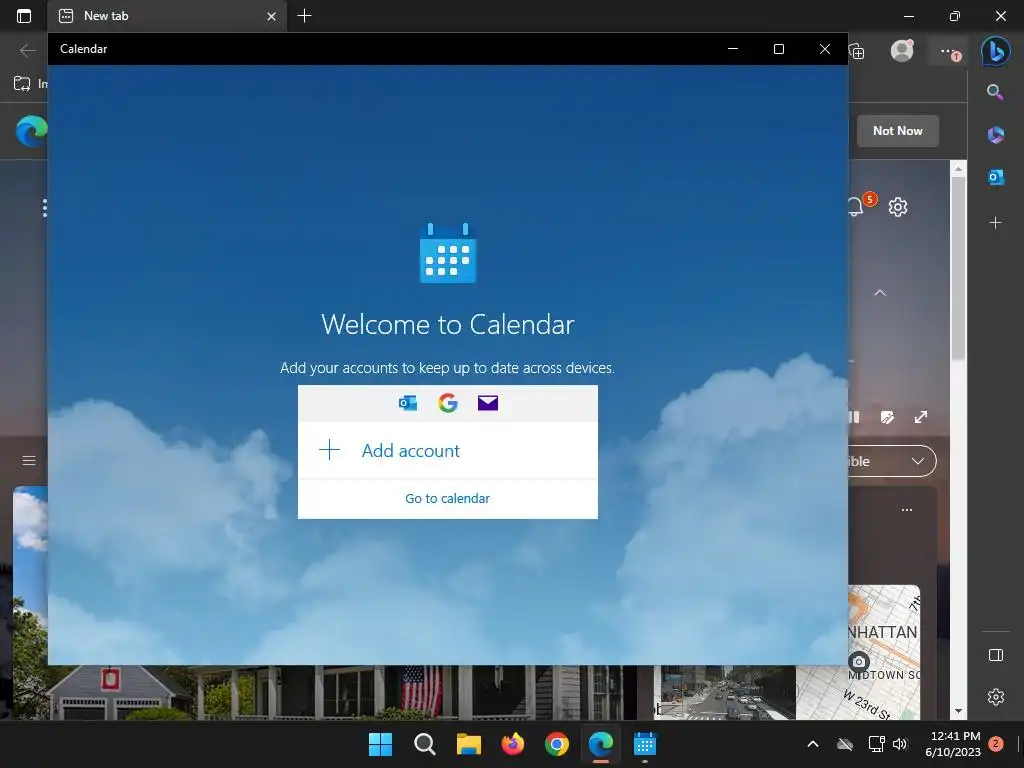Open Edge sidebar settings gear
The height and width of the screenshot is (768, 1024).
(996, 697)
